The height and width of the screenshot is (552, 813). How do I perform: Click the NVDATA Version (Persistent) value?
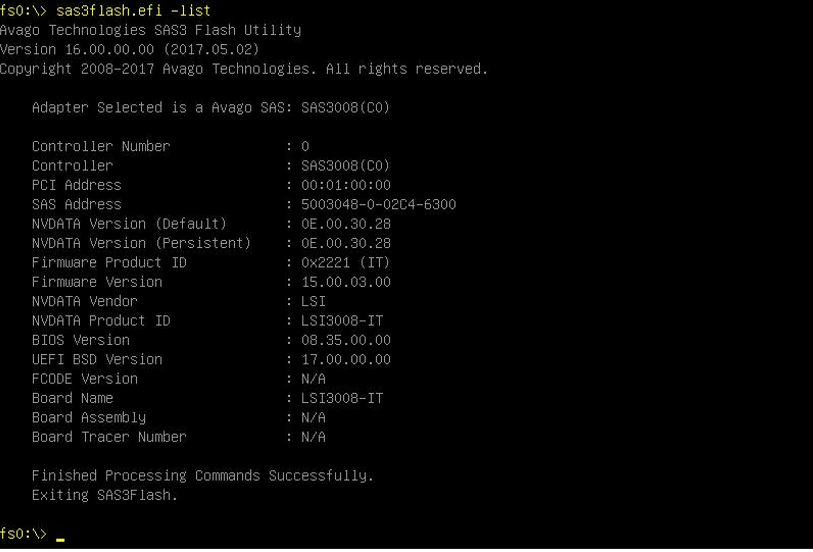[x=346, y=243]
